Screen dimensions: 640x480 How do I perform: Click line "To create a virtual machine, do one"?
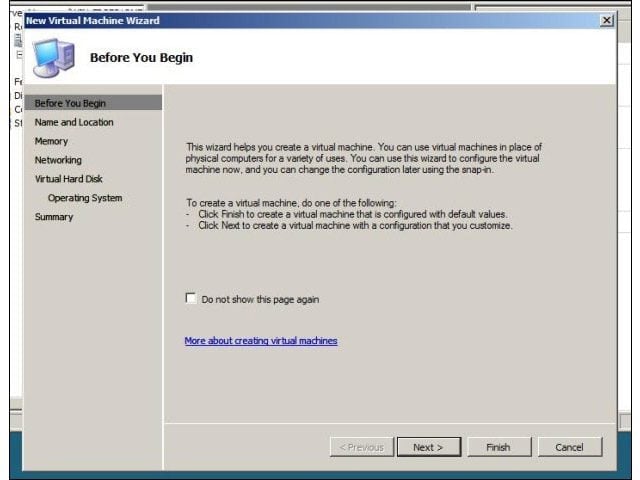coord(291,203)
